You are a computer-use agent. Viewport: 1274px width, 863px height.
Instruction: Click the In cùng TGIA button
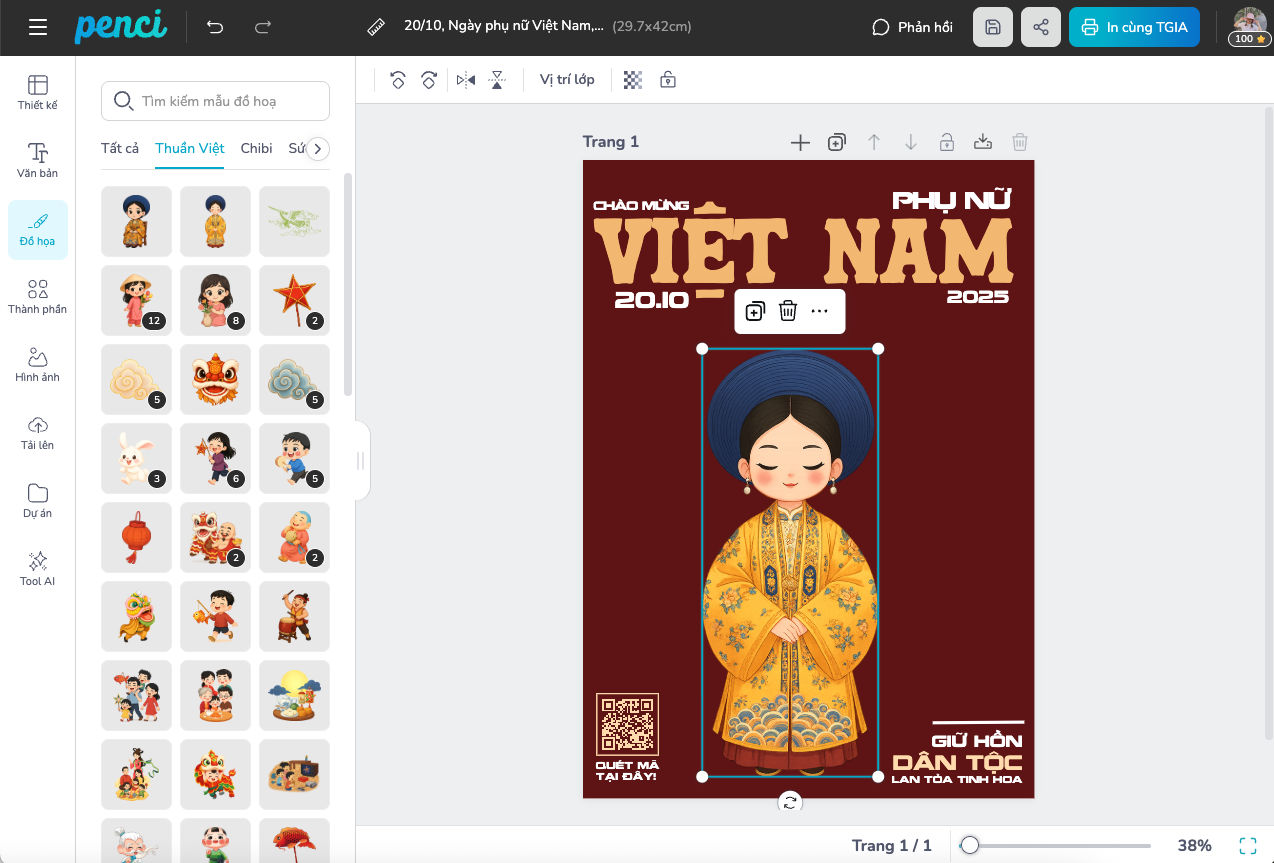(x=1134, y=27)
